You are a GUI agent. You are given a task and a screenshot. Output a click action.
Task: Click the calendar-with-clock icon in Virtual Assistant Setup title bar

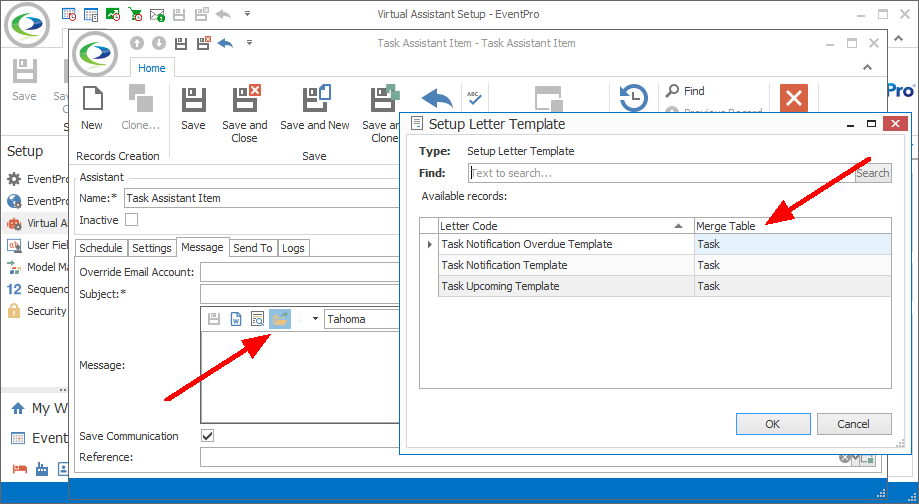coord(69,14)
